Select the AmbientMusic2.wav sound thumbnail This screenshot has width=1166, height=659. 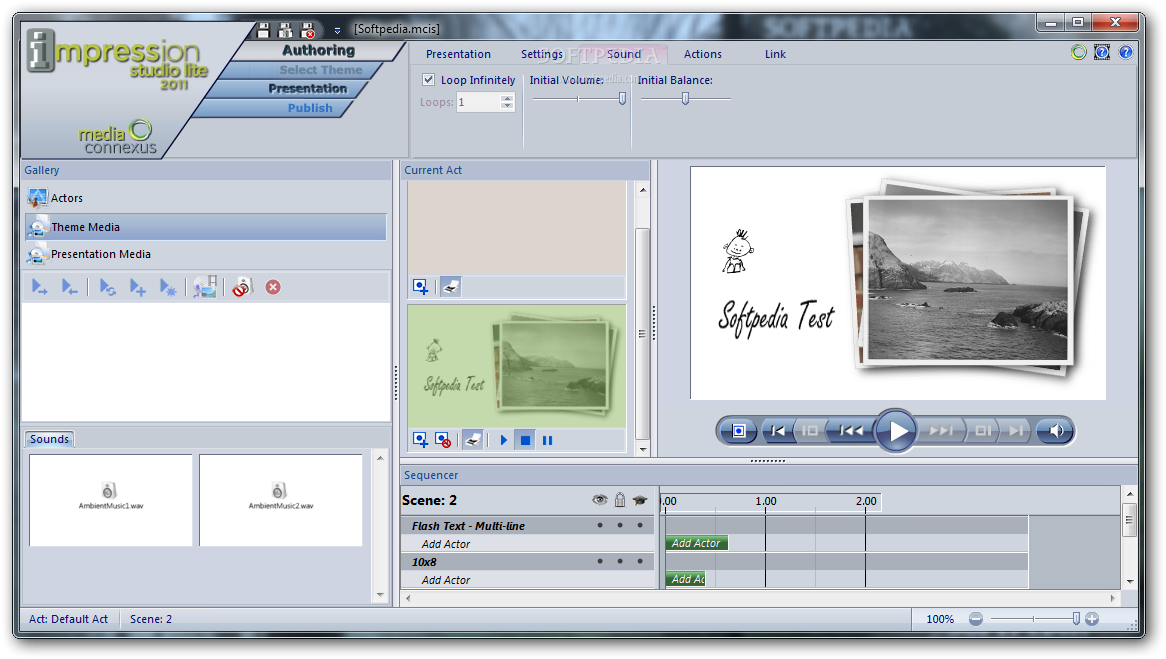click(x=280, y=500)
